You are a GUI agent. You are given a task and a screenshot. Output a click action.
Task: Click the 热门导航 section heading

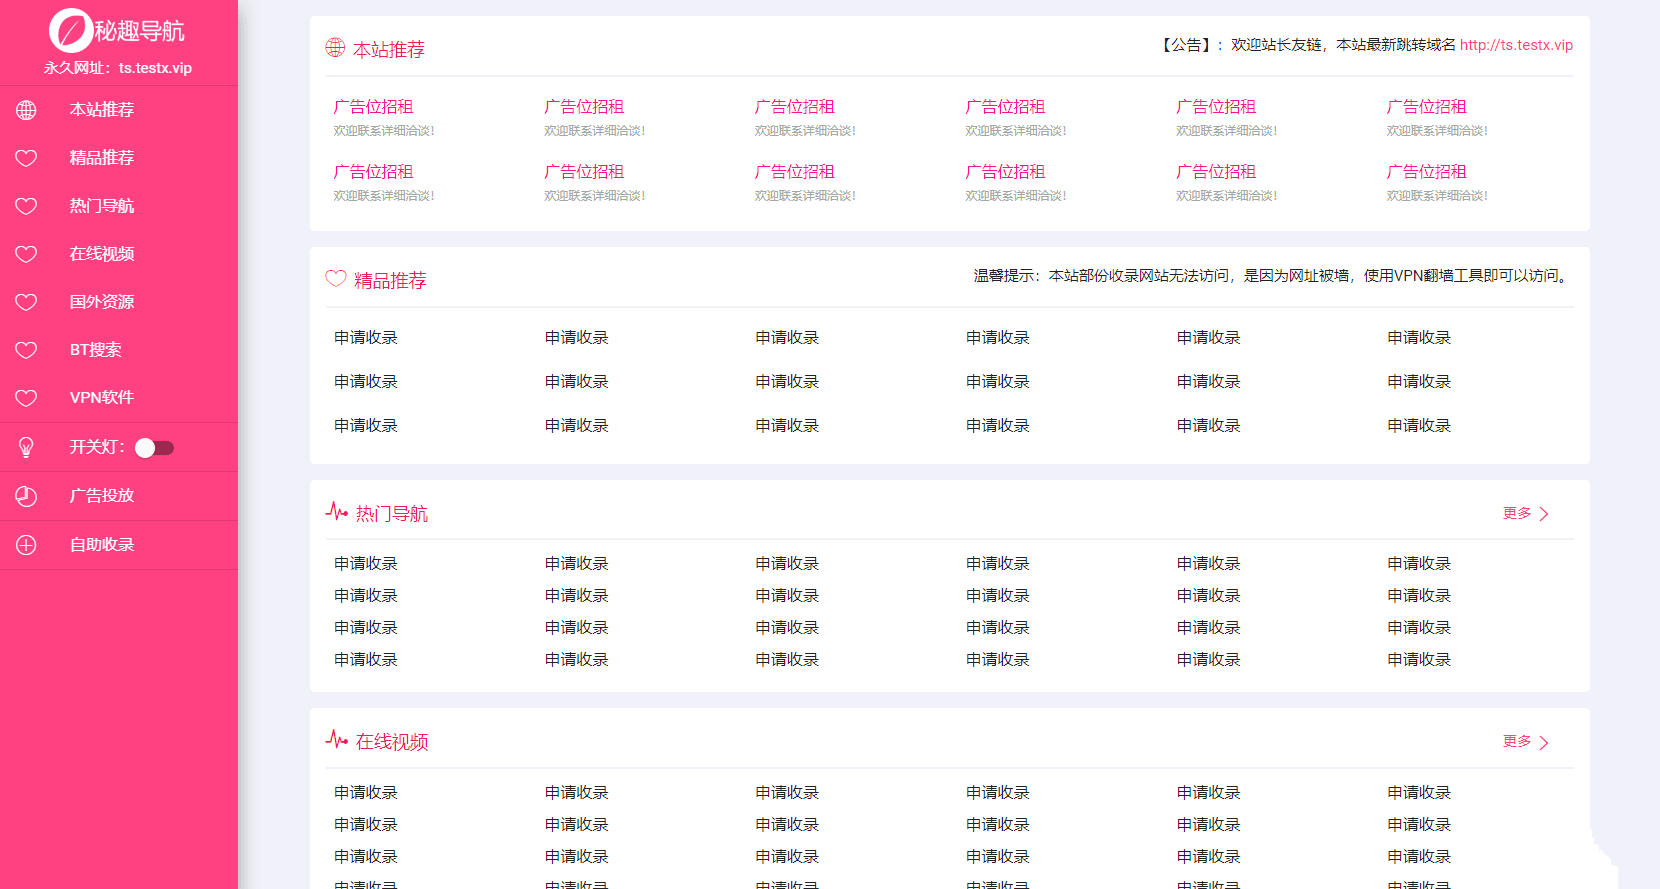tap(392, 513)
